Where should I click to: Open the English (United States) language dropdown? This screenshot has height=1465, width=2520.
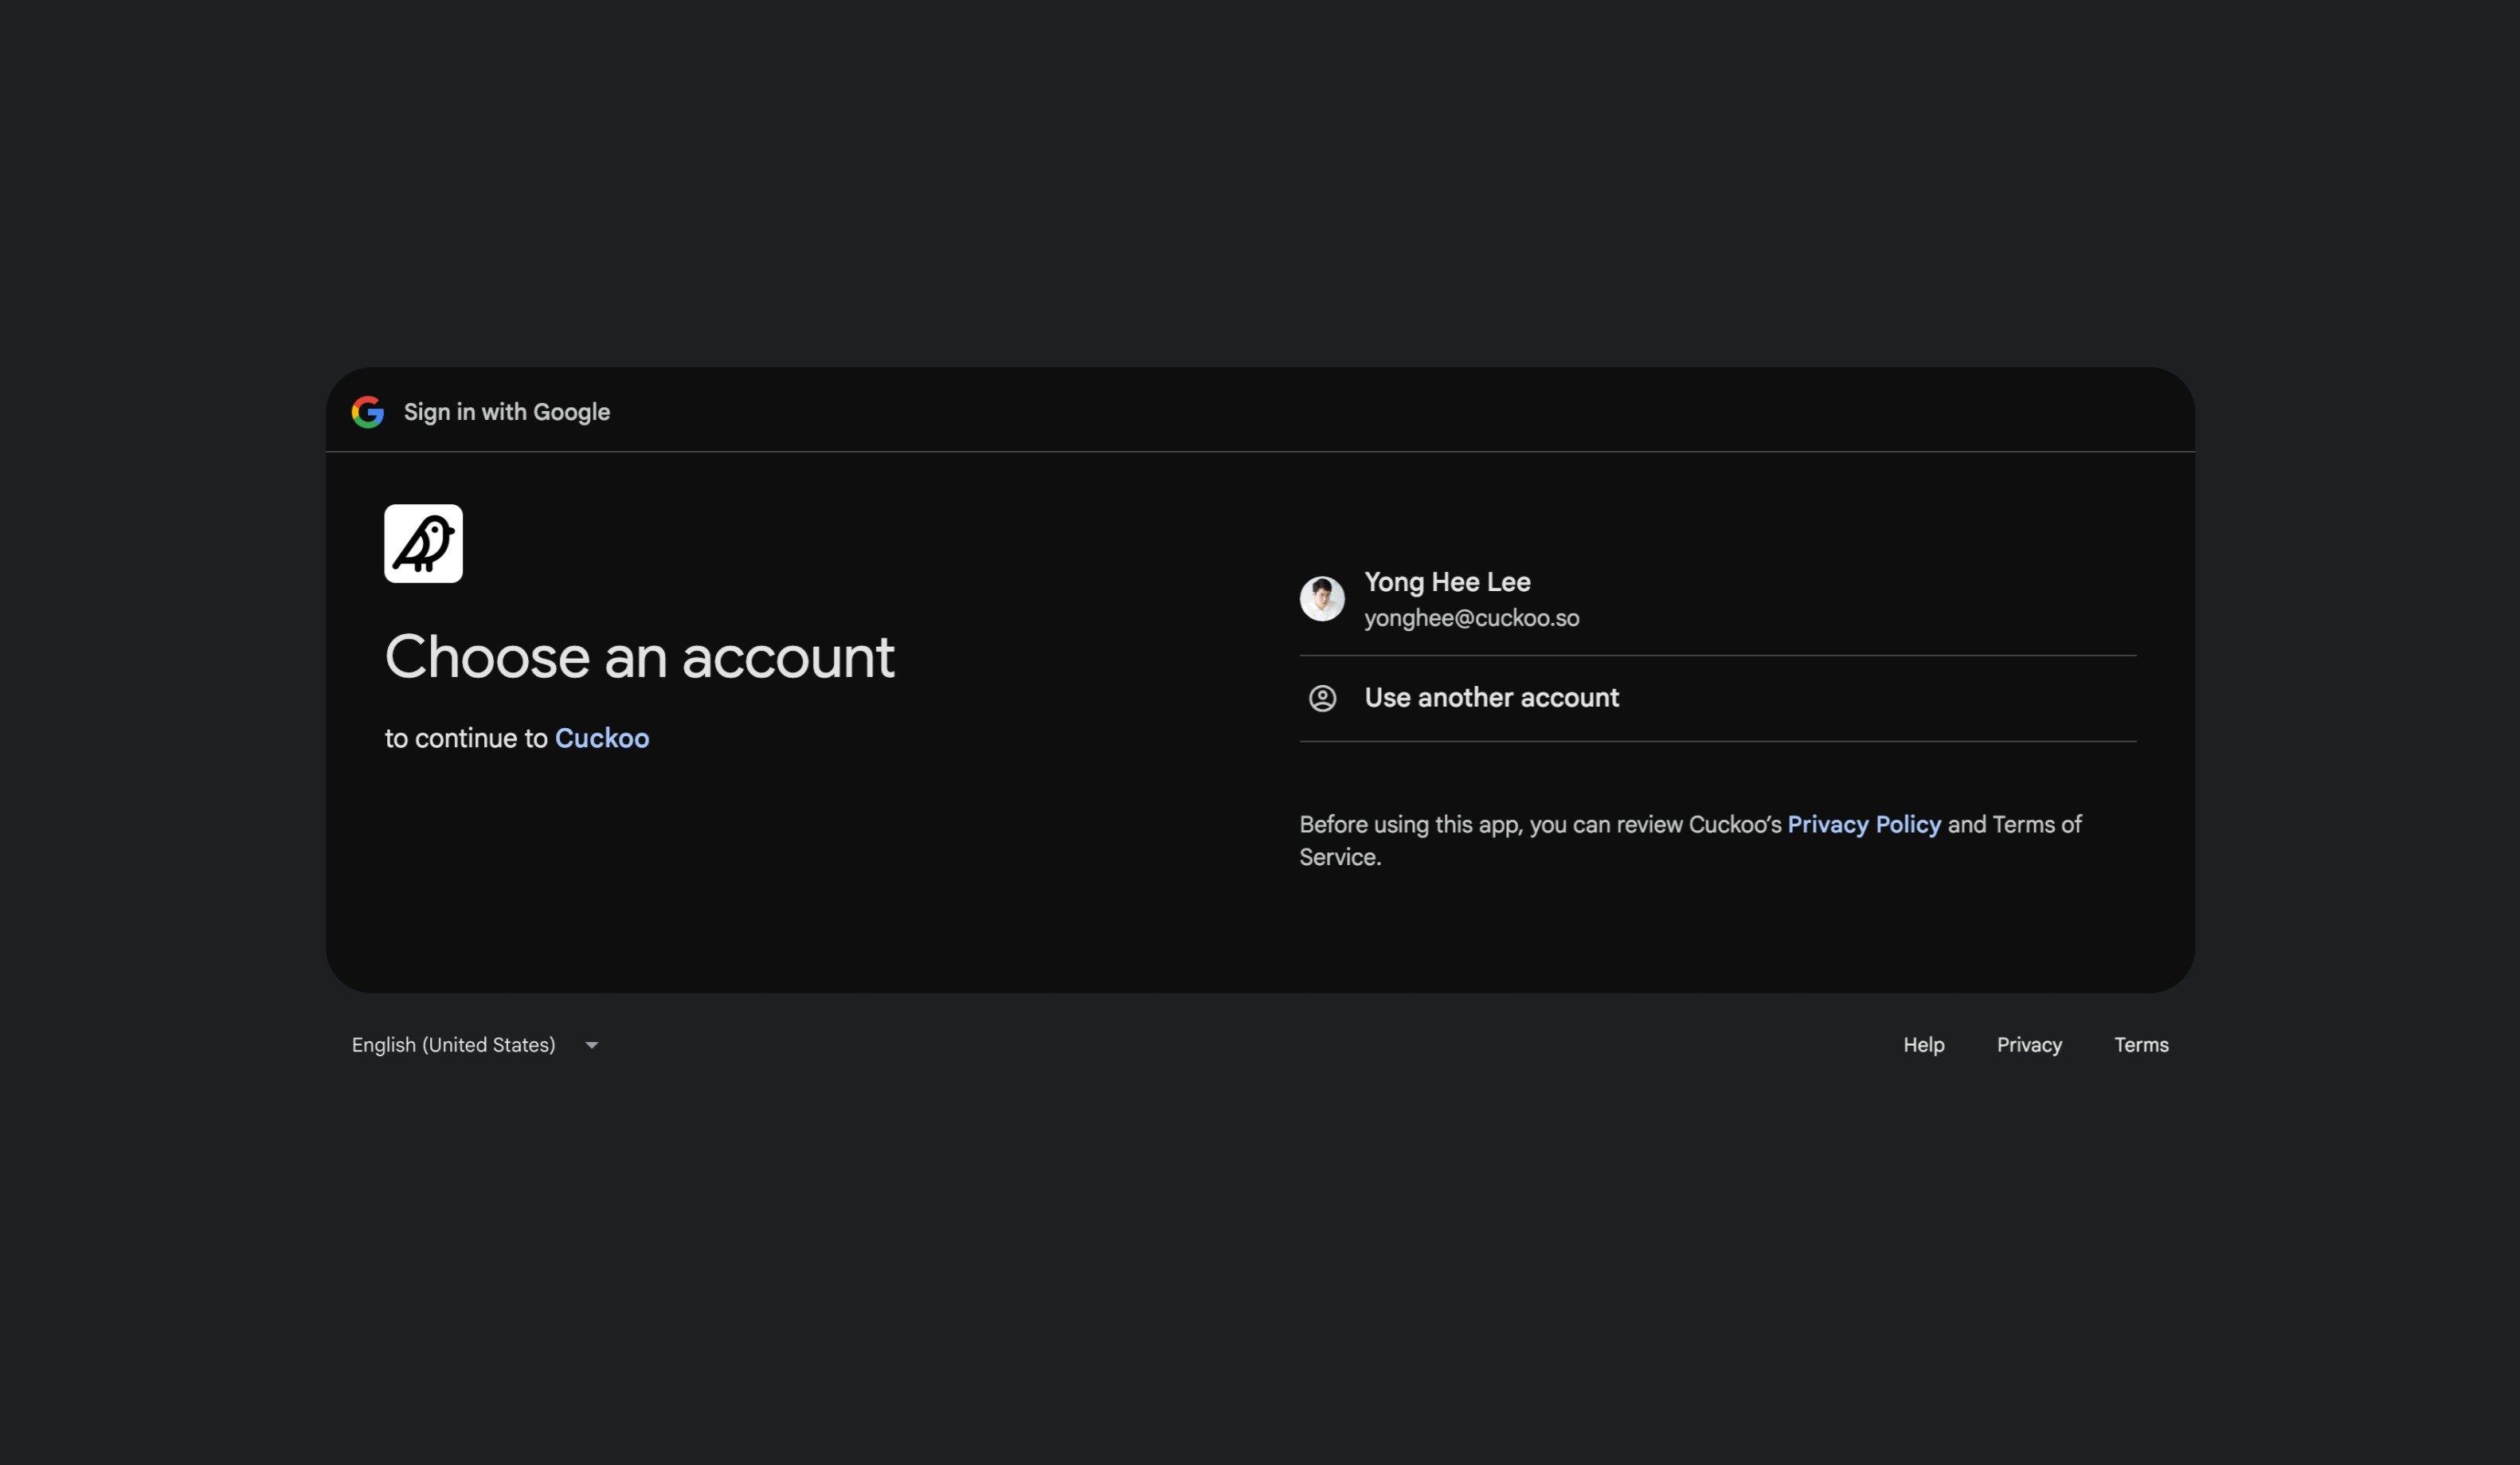point(475,1045)
